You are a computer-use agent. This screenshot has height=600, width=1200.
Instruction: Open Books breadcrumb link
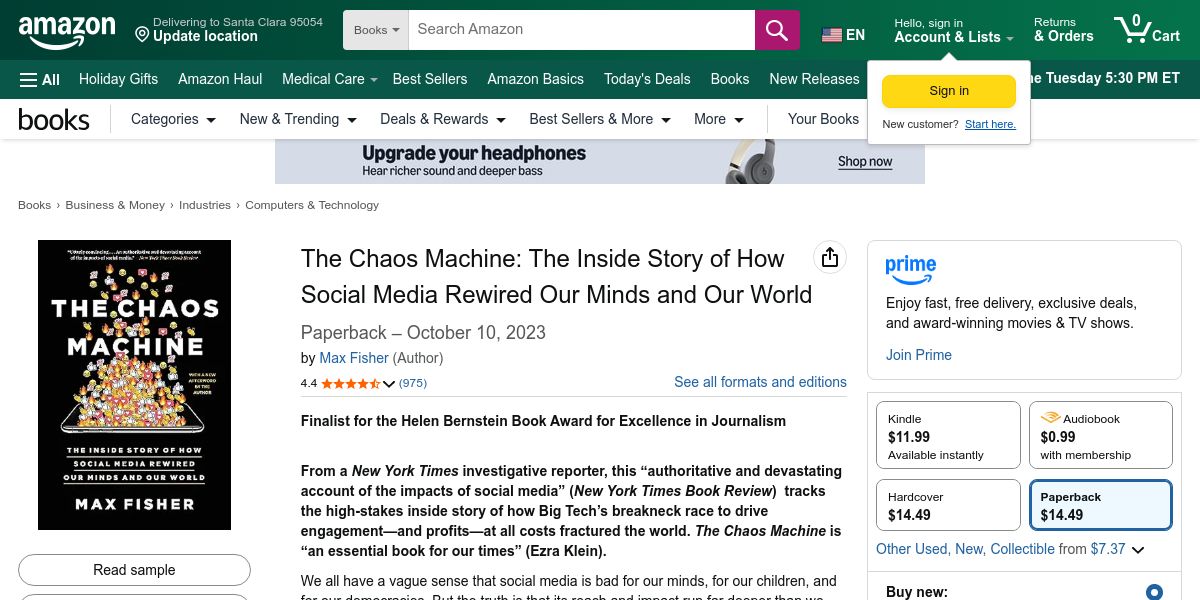point(34,205)
